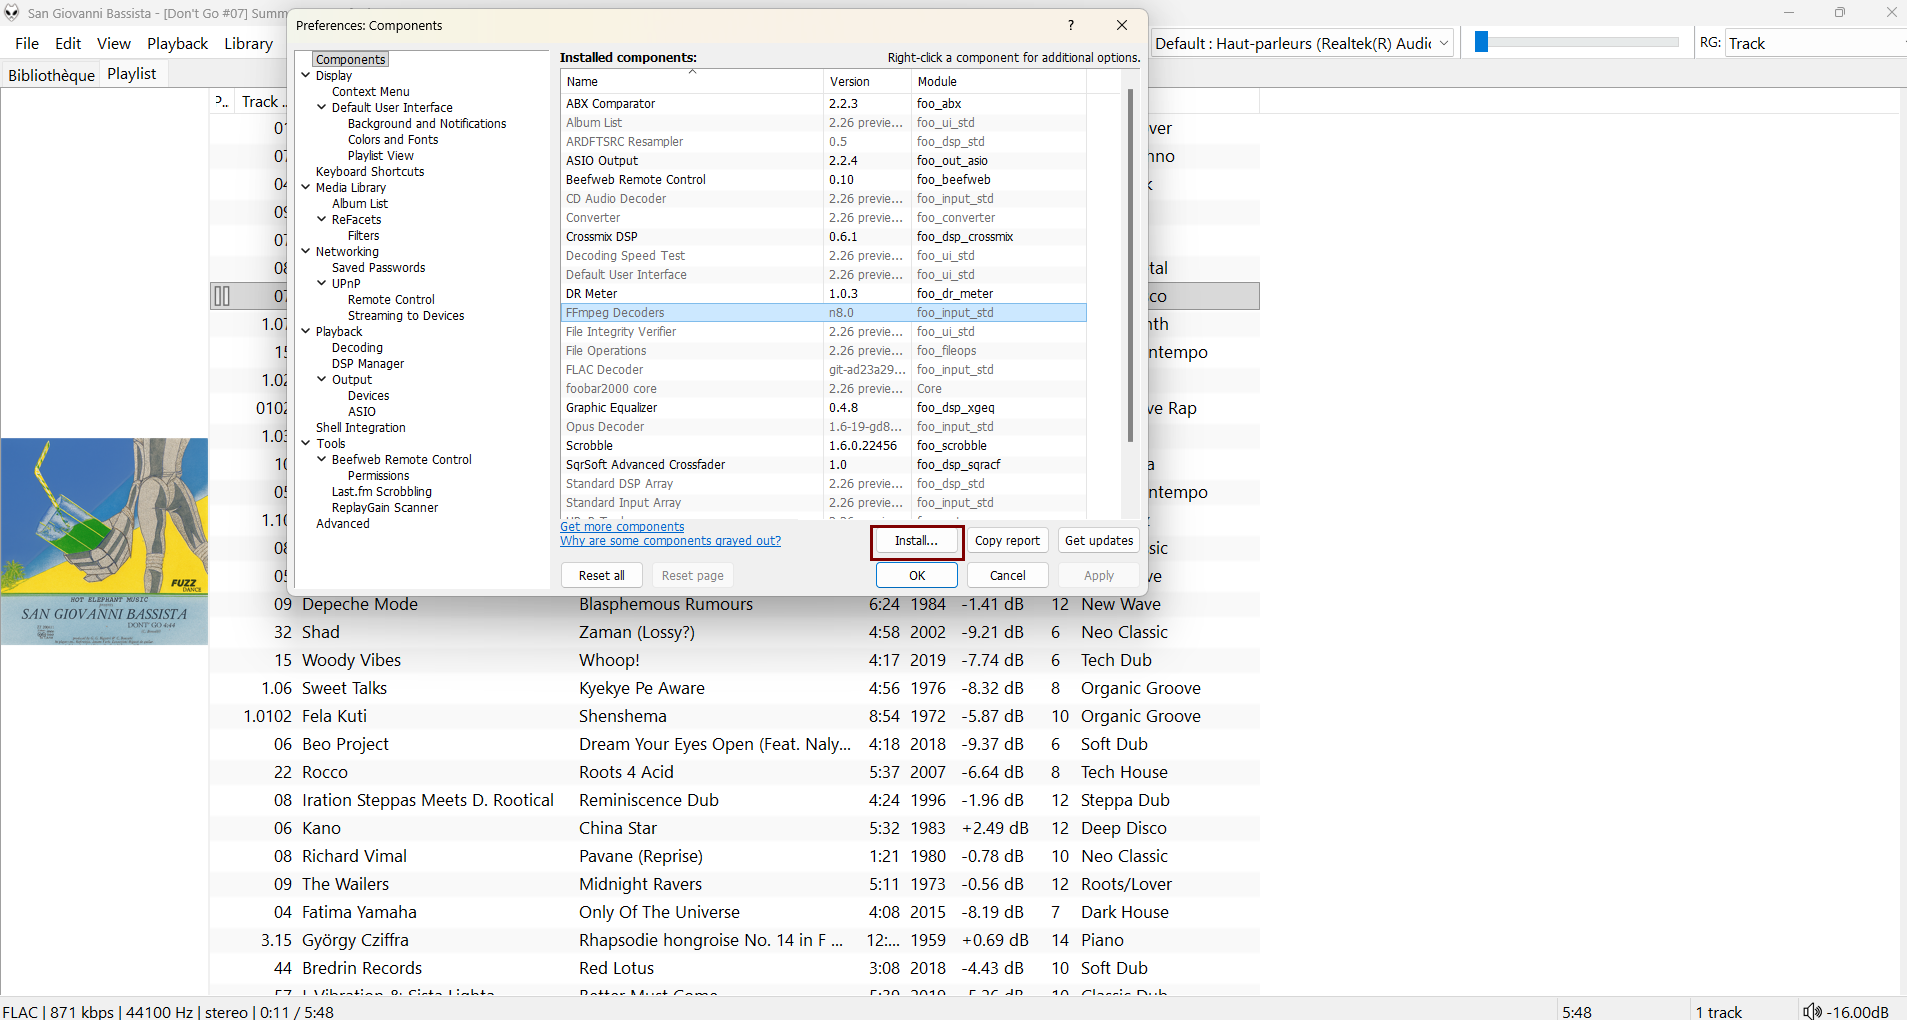The width and height of the screenshot is (1907, 1020).
Task: Select Streaming to Devices page
Action: click(x=406, y=315)
